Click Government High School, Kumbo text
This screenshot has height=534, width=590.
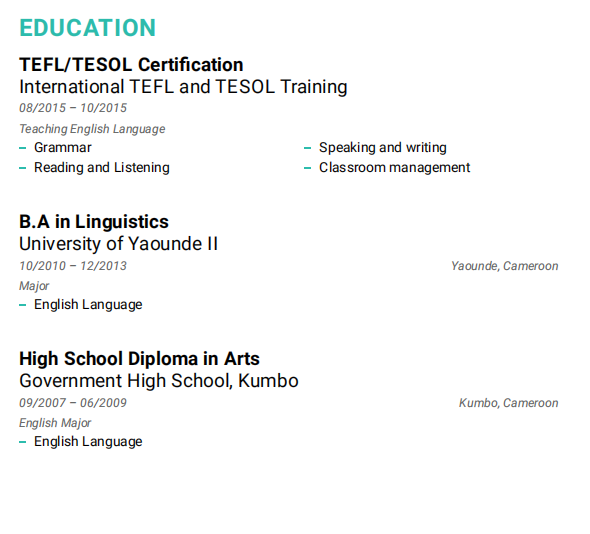point(159,381)
